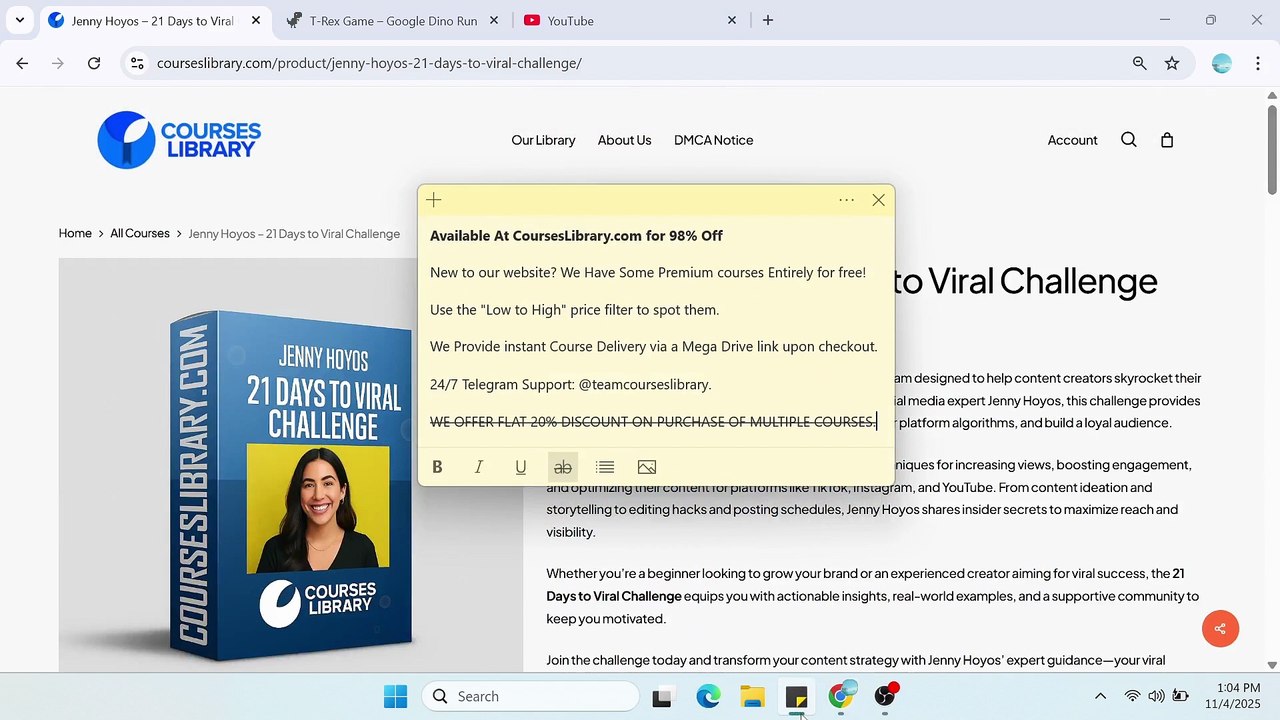Screen dimensions: 1280x720
Task: Click scrollbar down arrow
Action: [x=1272, y=665]
